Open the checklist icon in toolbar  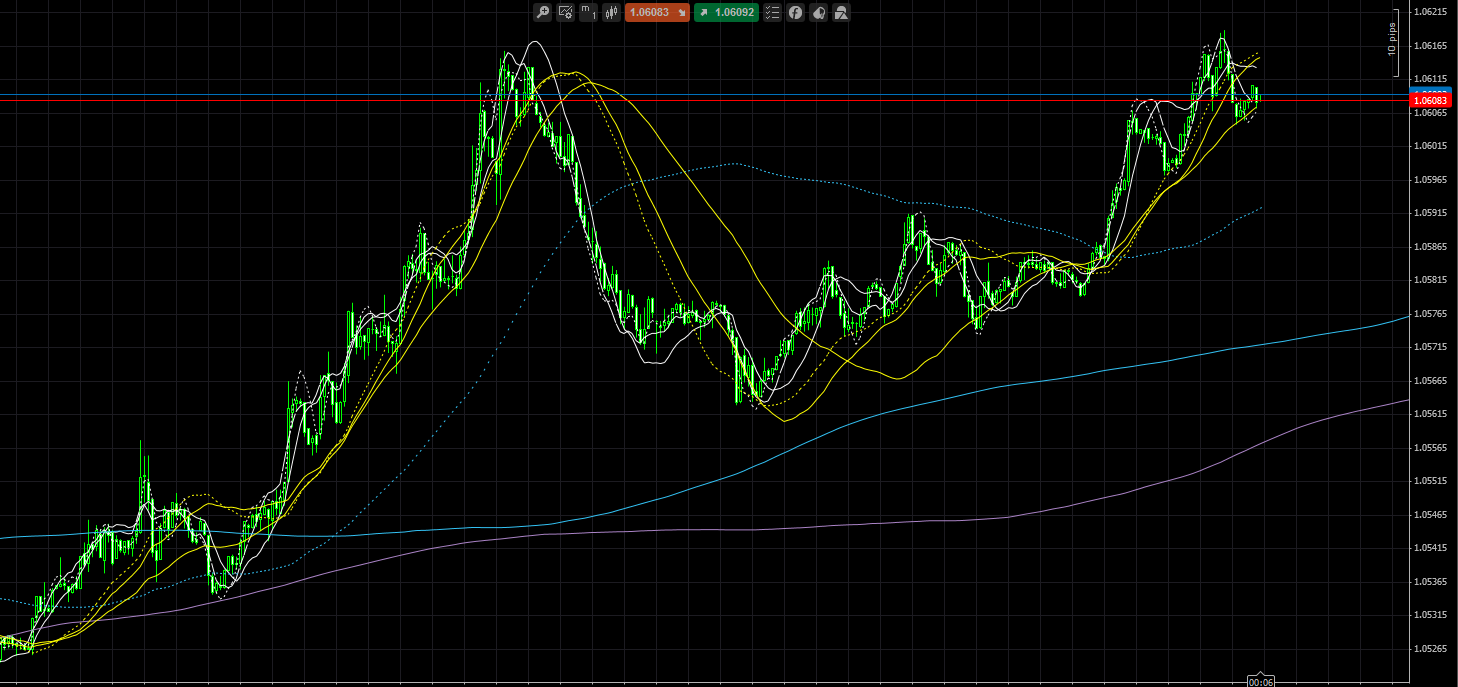click(772, 12)
